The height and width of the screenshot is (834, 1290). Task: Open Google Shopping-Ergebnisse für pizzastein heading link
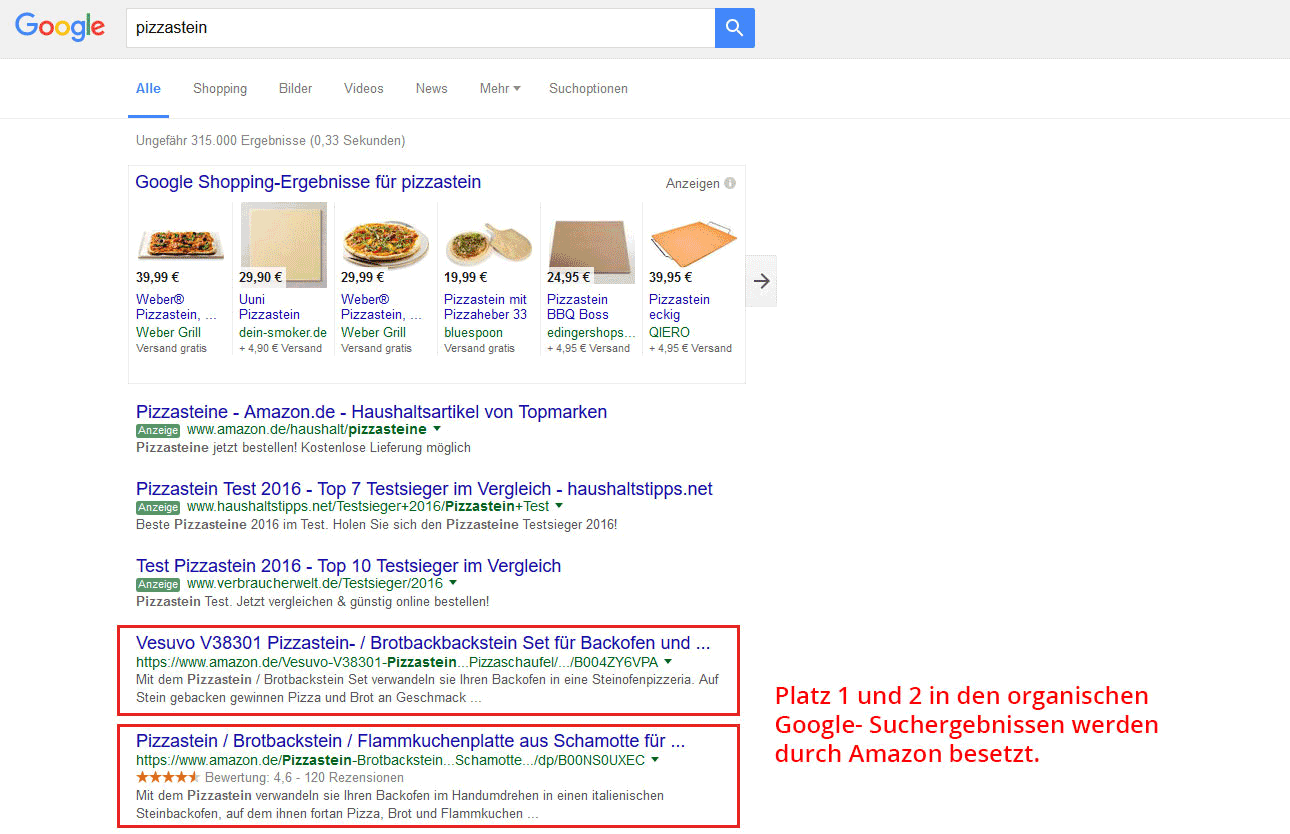click(308, 182)
